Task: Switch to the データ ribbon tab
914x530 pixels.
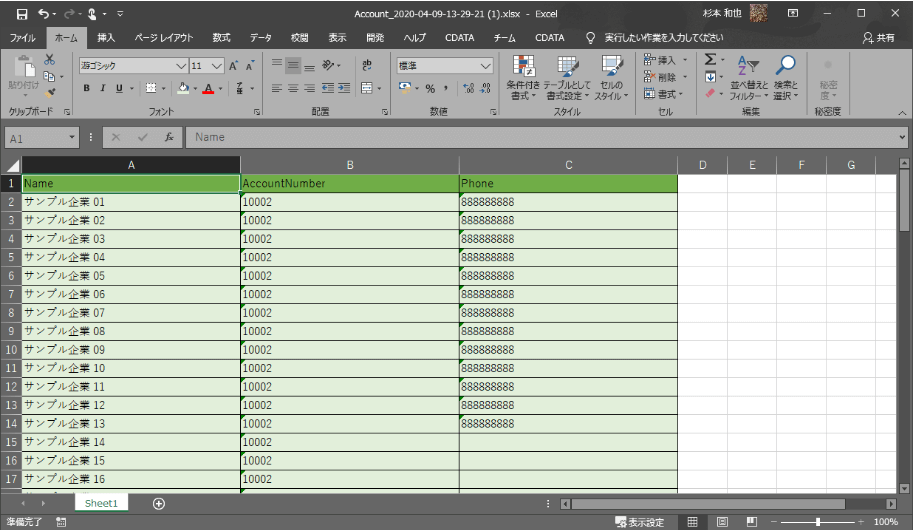Action: [260, 38]
